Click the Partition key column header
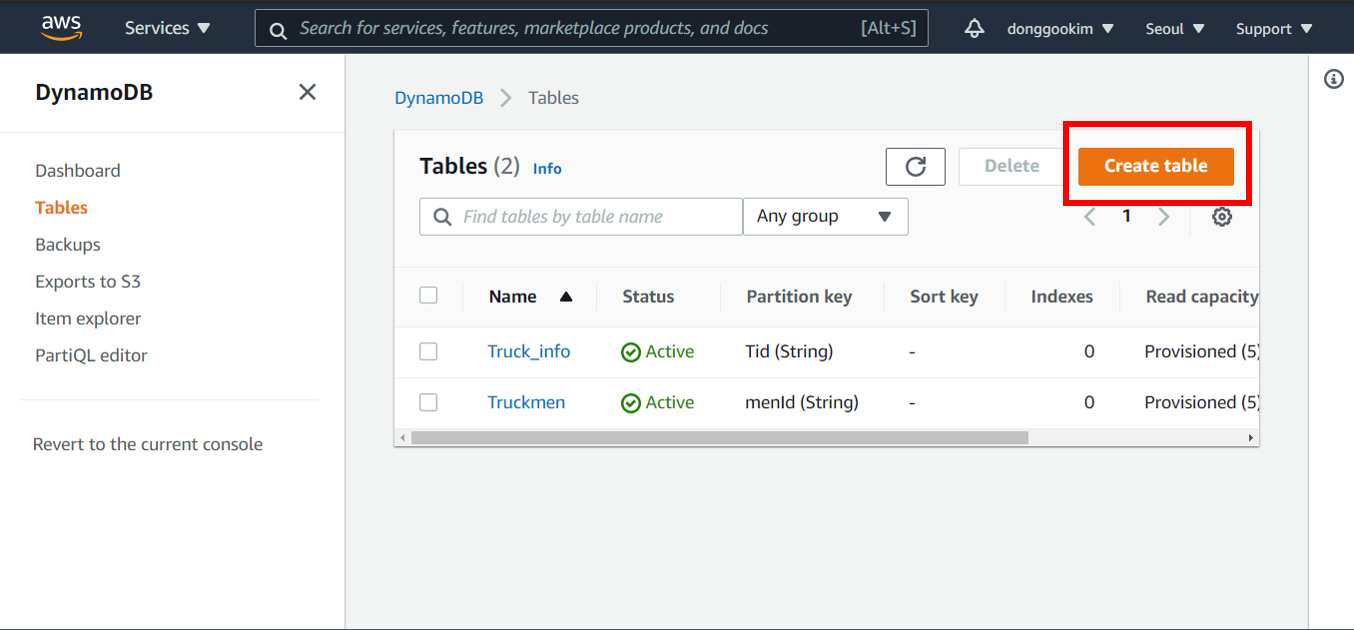This screenshot has width=1354, height=630. (799, 296)
